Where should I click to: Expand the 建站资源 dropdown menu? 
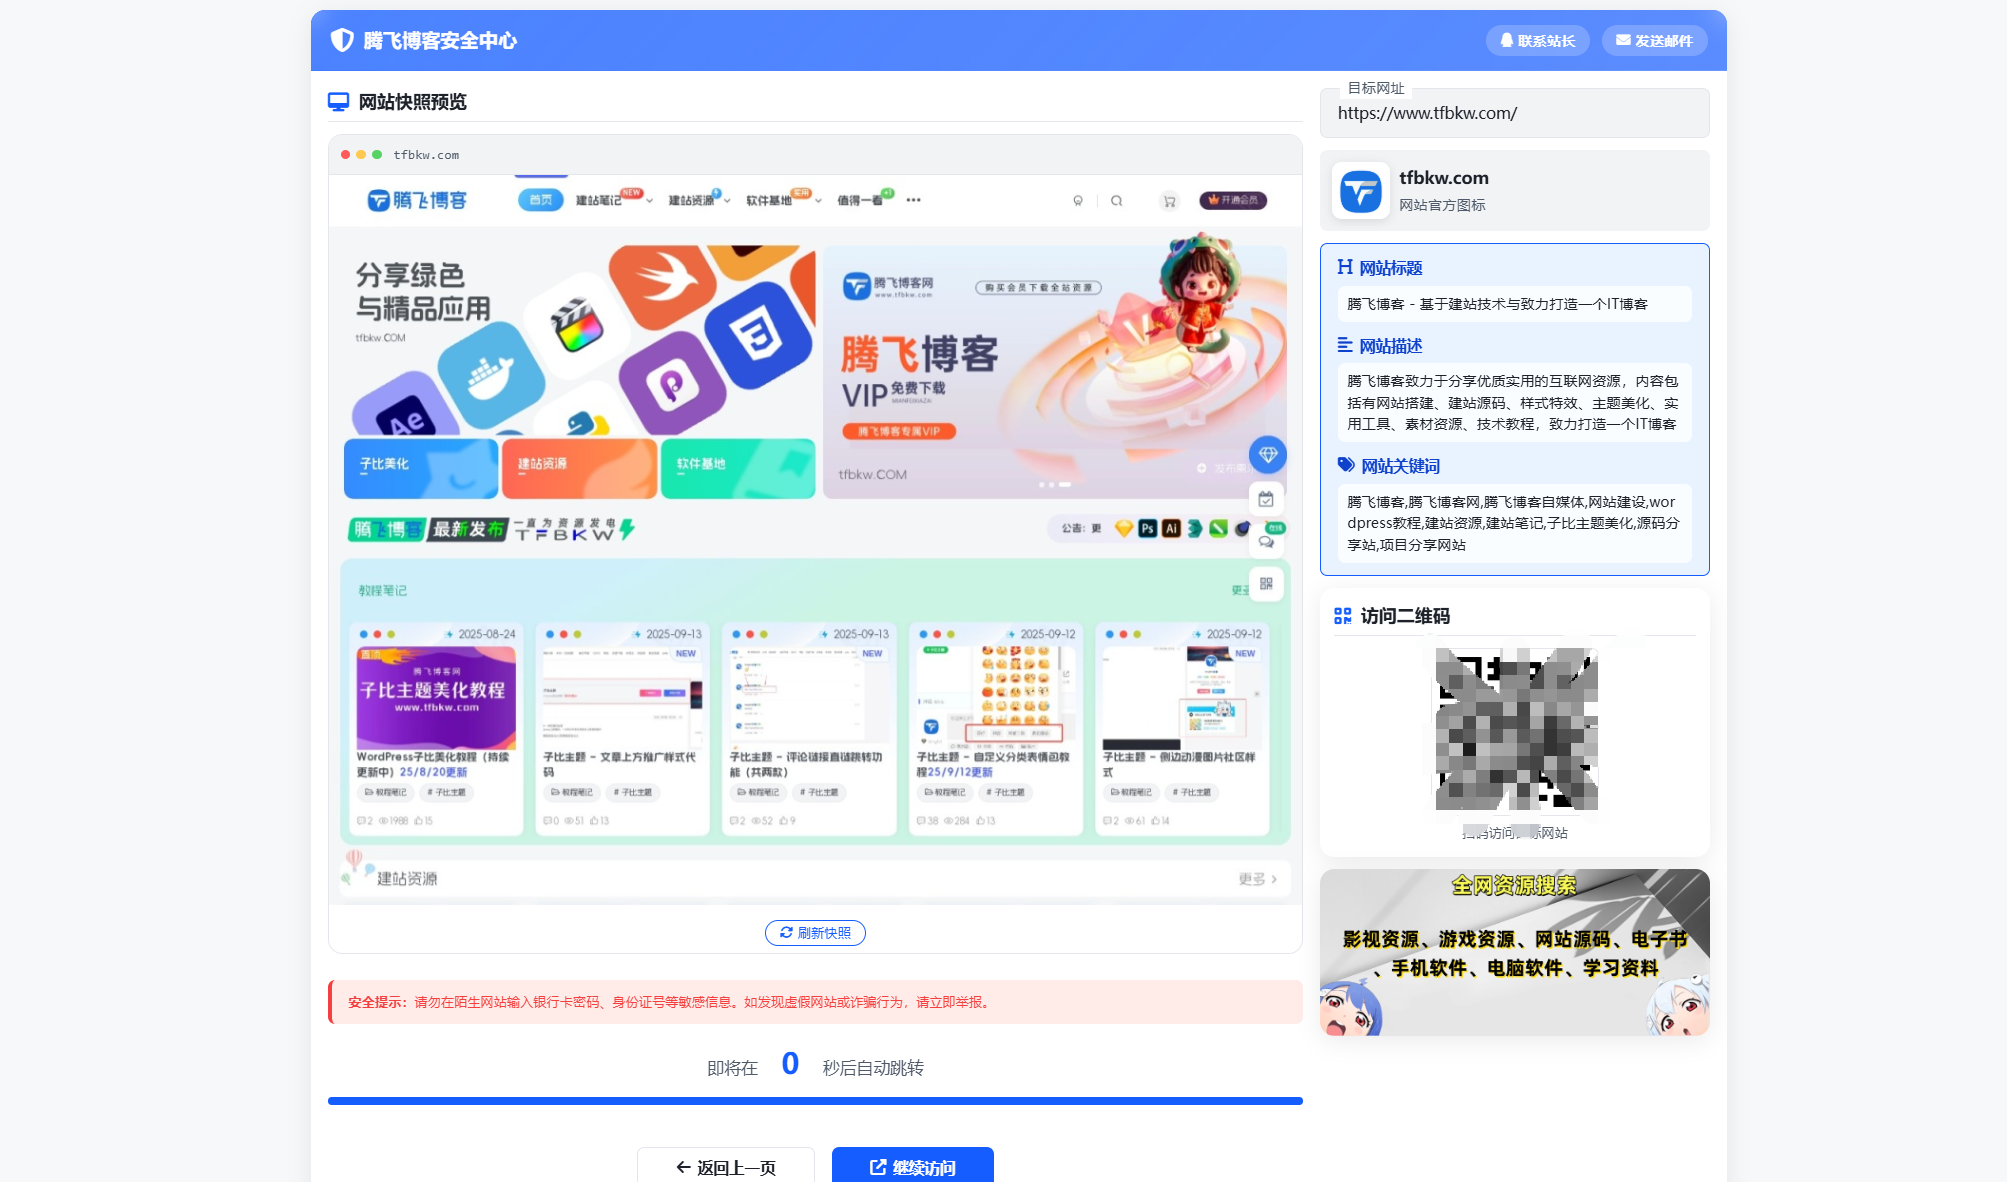[x=699, y=201]
